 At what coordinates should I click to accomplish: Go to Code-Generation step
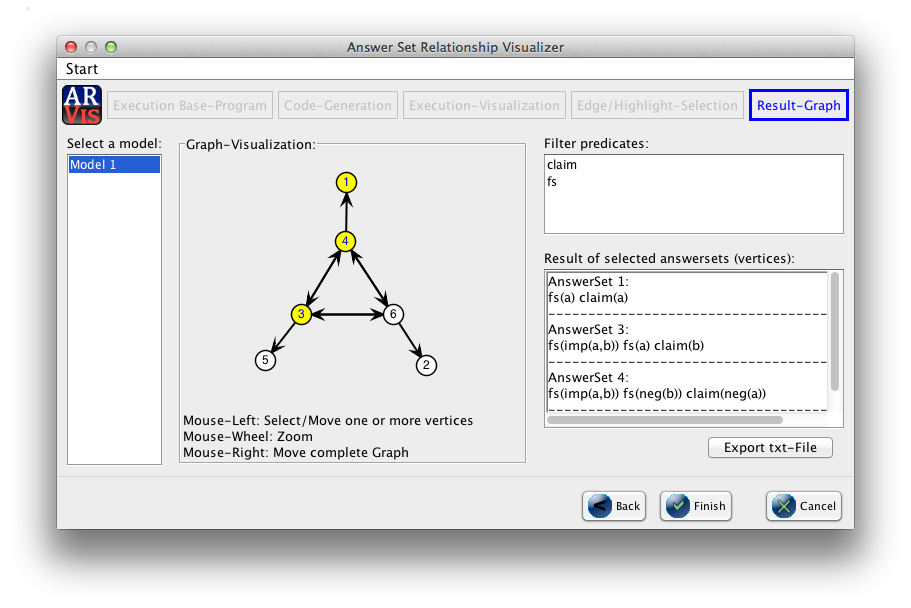[338, 105]
